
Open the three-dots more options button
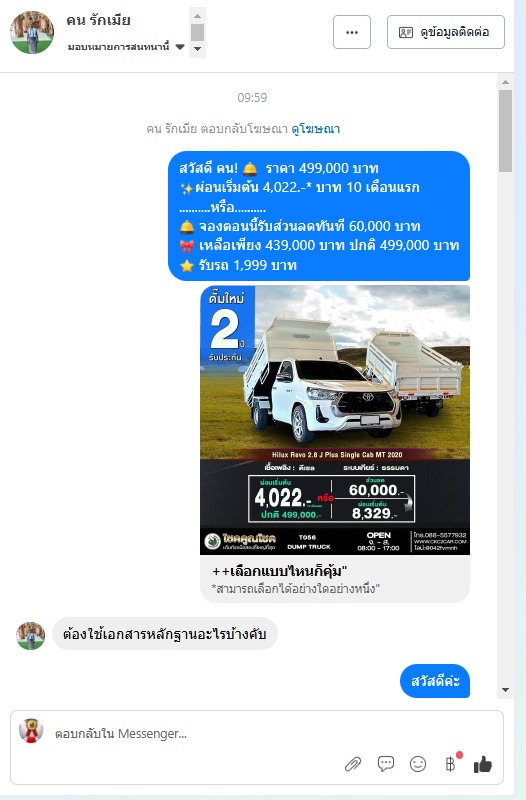coord(352,32)
